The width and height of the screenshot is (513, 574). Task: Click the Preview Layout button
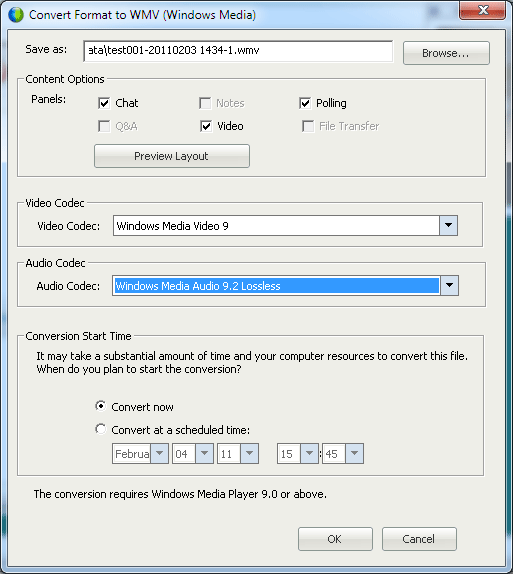pos(172,156)
